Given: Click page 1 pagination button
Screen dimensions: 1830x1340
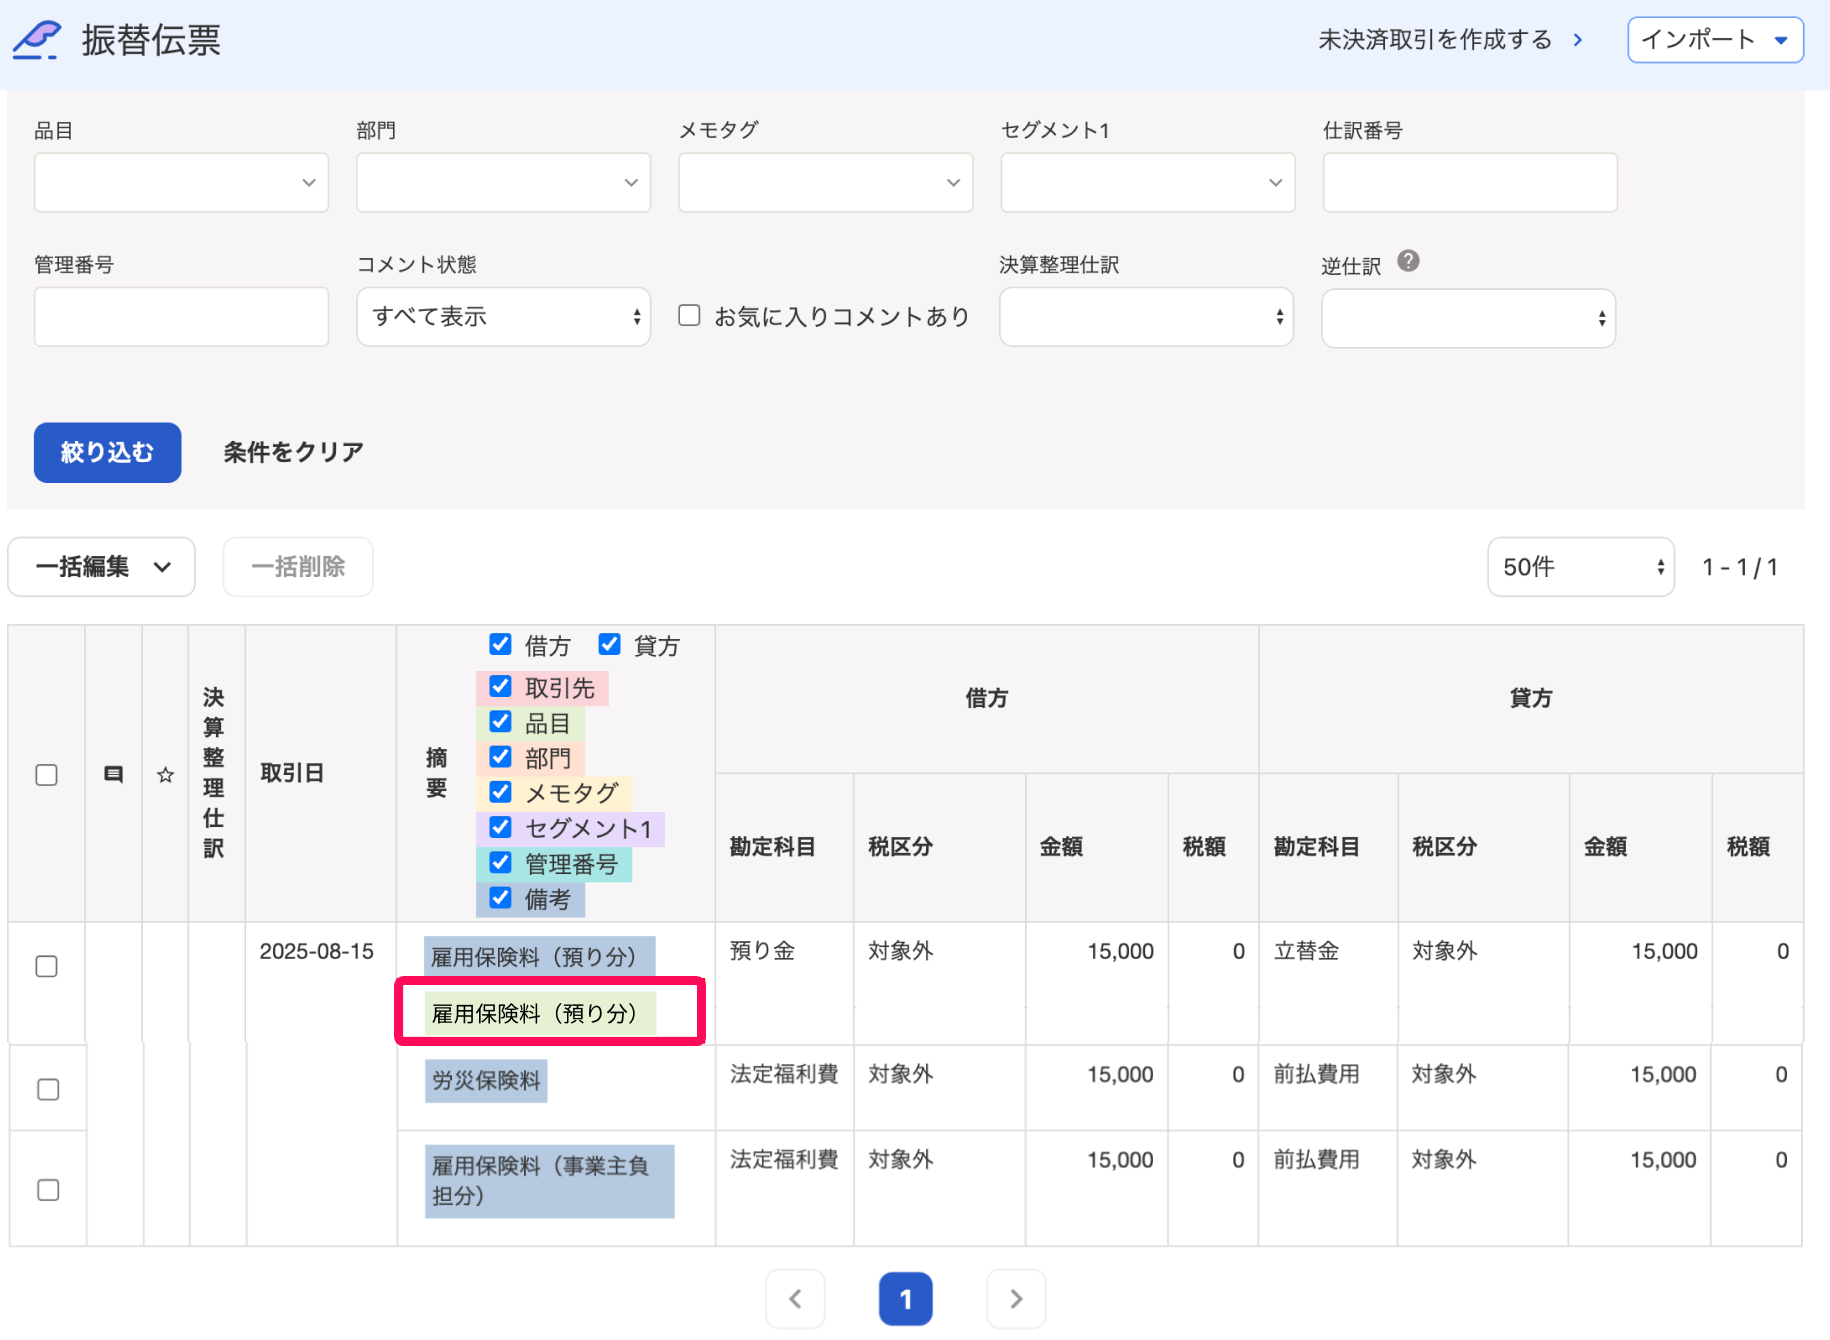Looking at the screenshot, I should tap(905, 1298).
